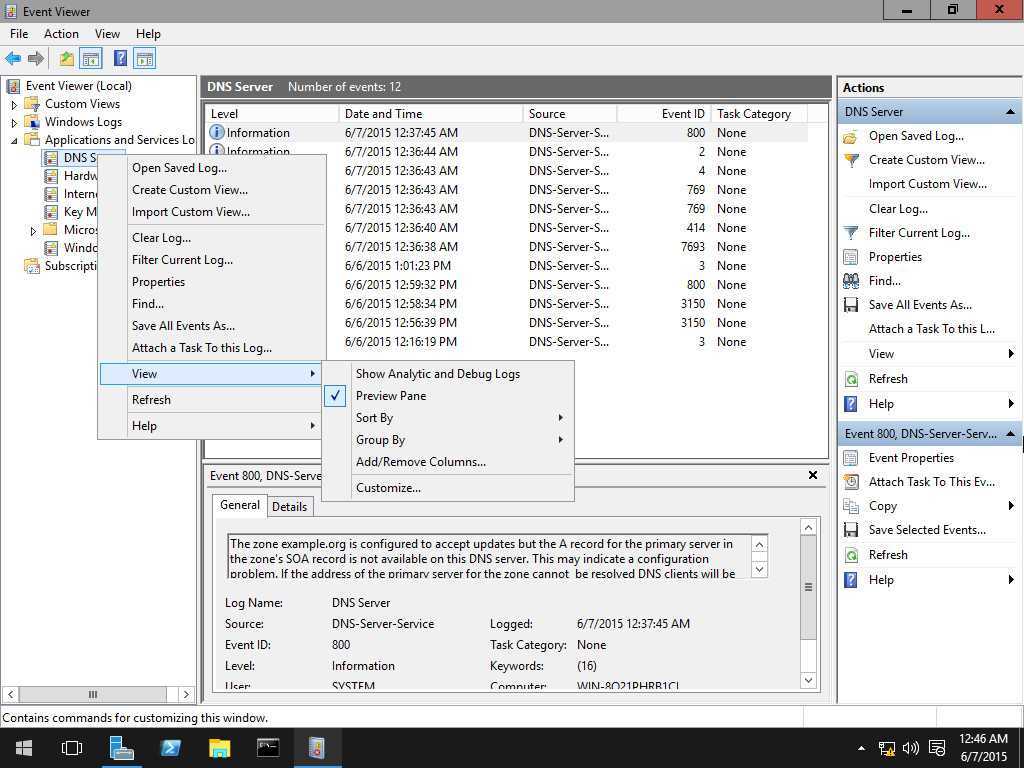
Task: Click Attach Task To This Event icon
Action: [x=851, y=482]
